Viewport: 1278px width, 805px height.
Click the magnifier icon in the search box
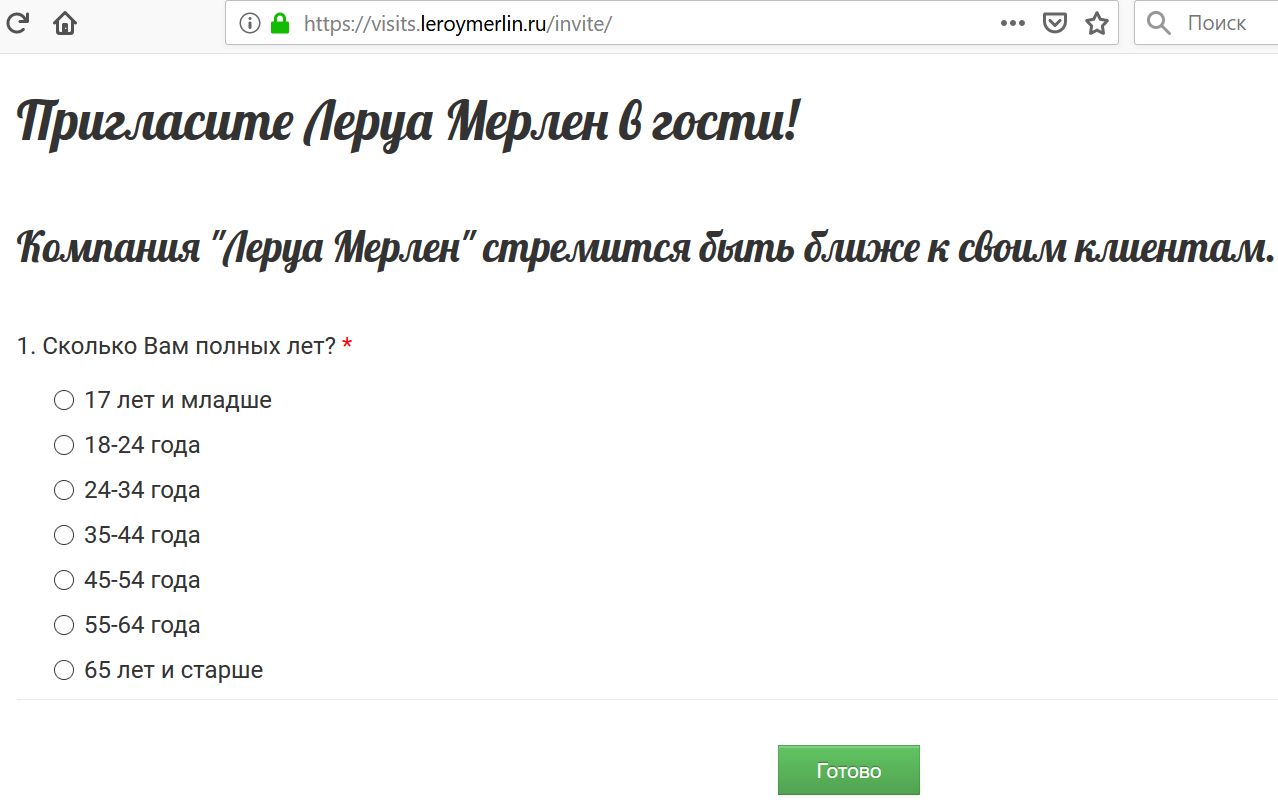[x=1159, y=23]
